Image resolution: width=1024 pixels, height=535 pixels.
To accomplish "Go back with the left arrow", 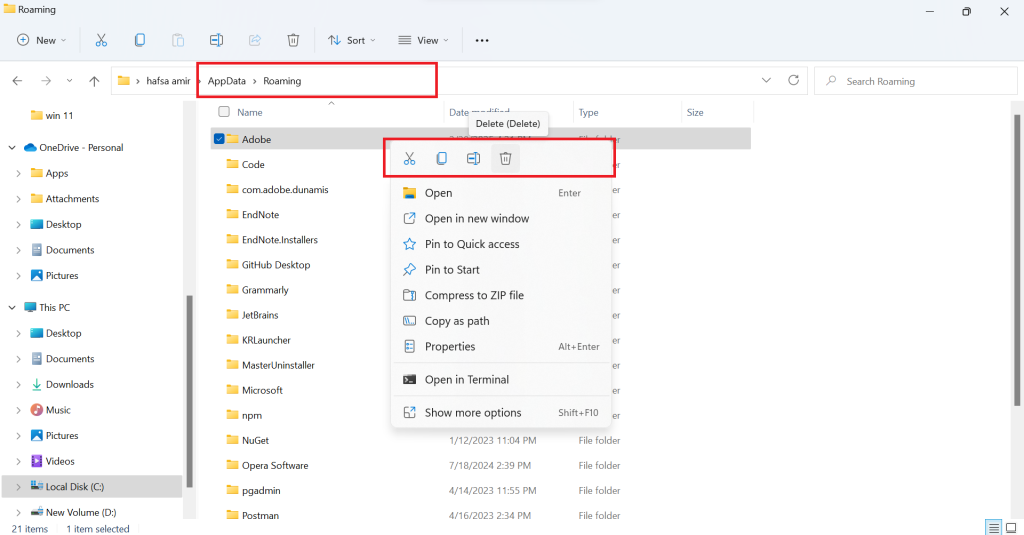I will click(x=18, y=81).
